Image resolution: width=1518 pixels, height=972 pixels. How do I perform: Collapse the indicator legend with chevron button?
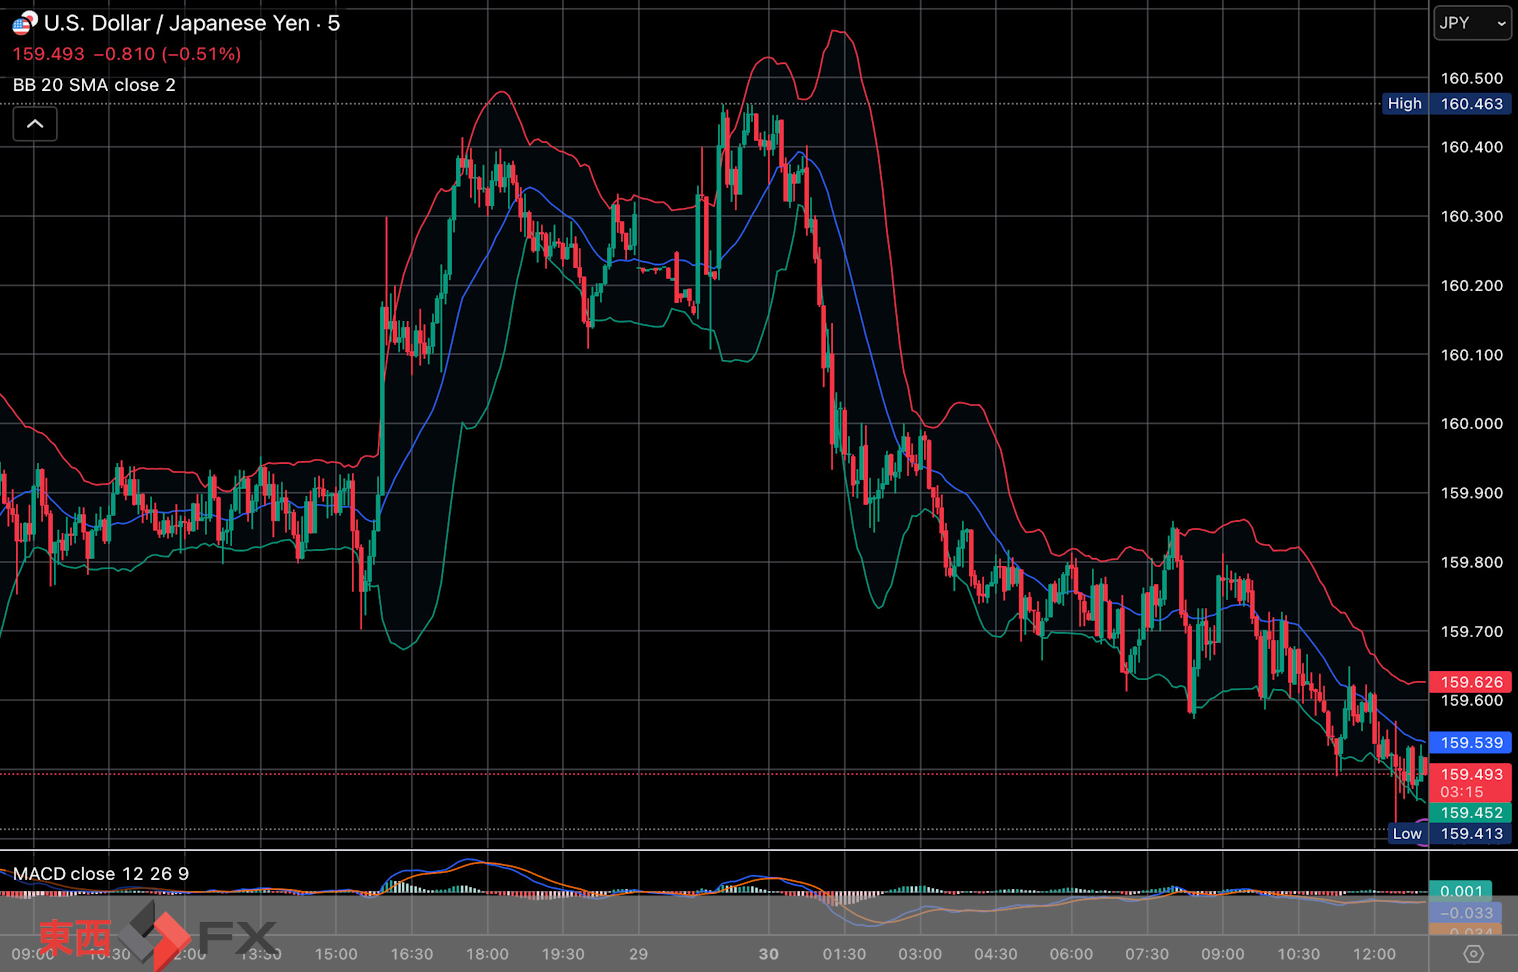35,124
